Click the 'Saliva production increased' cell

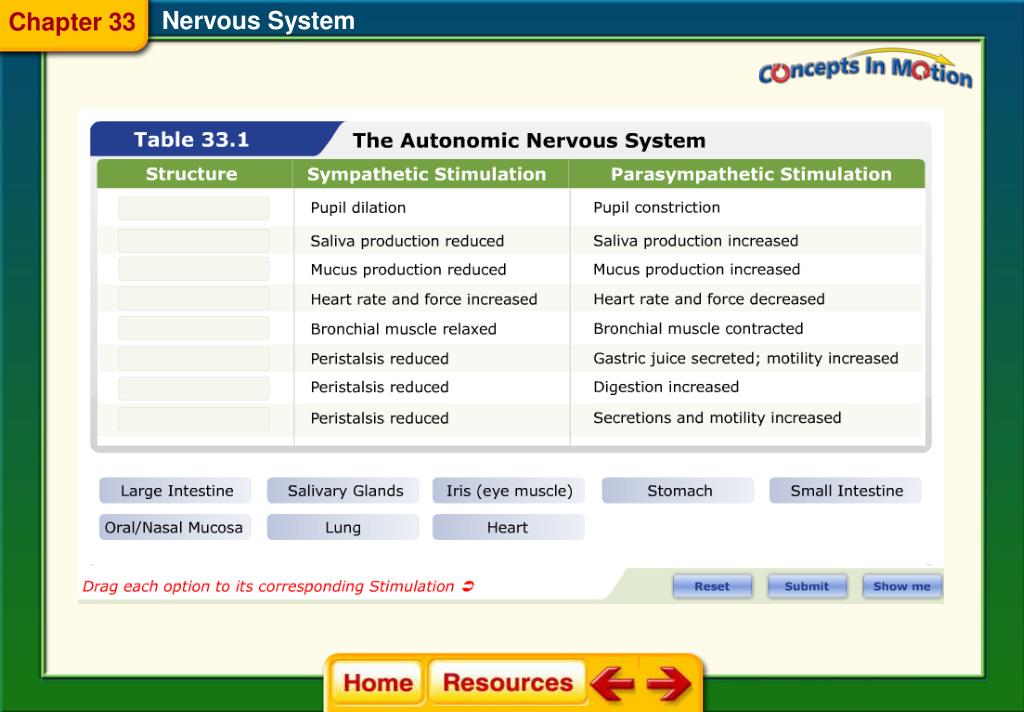coord(696,240)
